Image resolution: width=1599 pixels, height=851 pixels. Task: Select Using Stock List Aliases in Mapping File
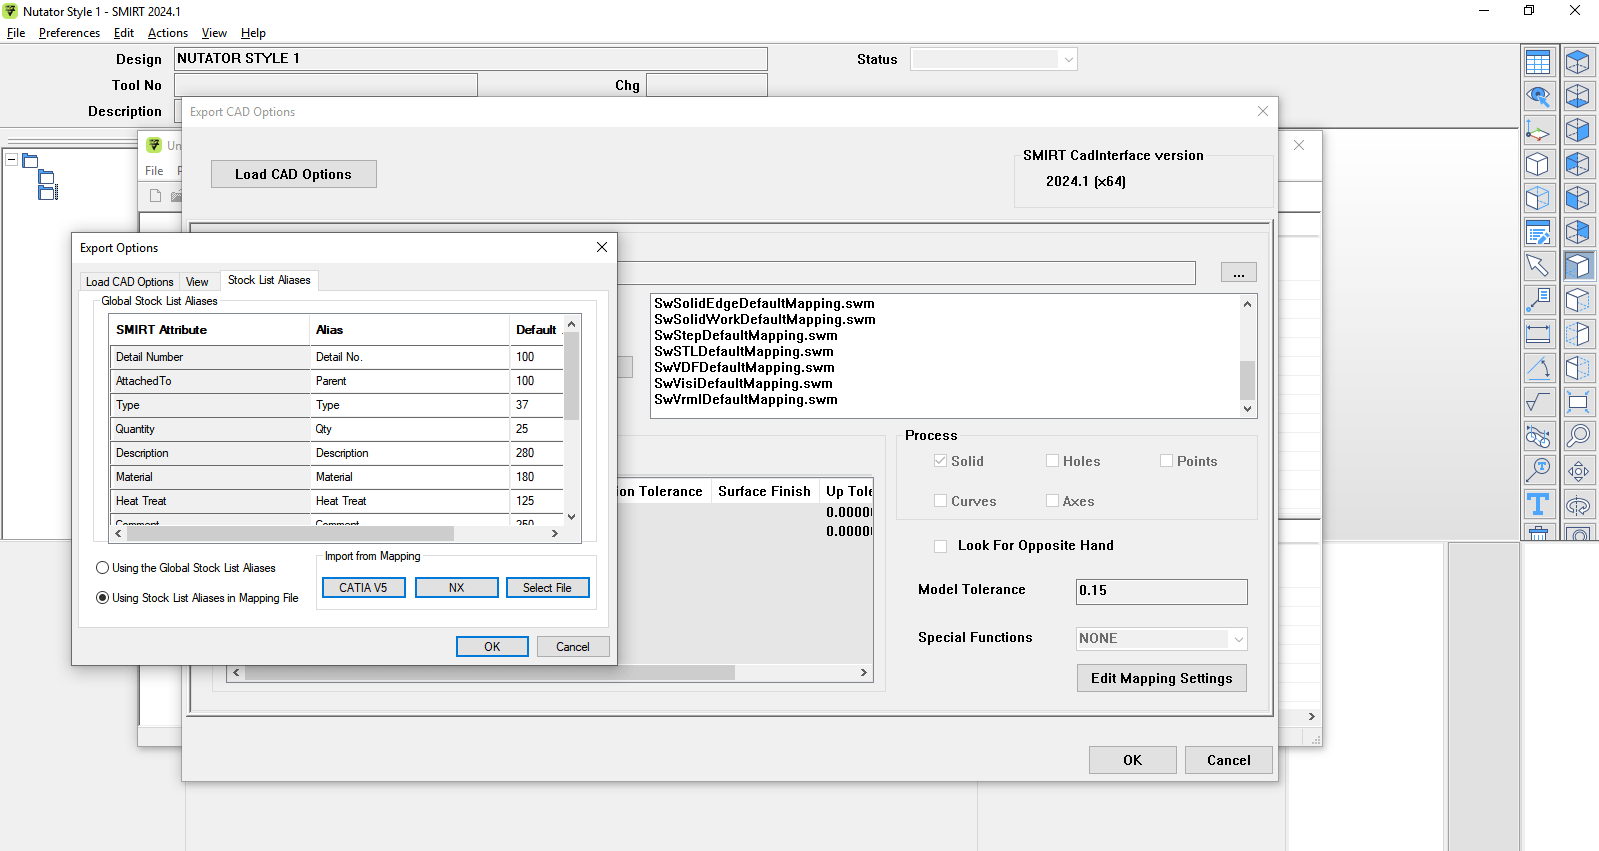pos(102,598)
